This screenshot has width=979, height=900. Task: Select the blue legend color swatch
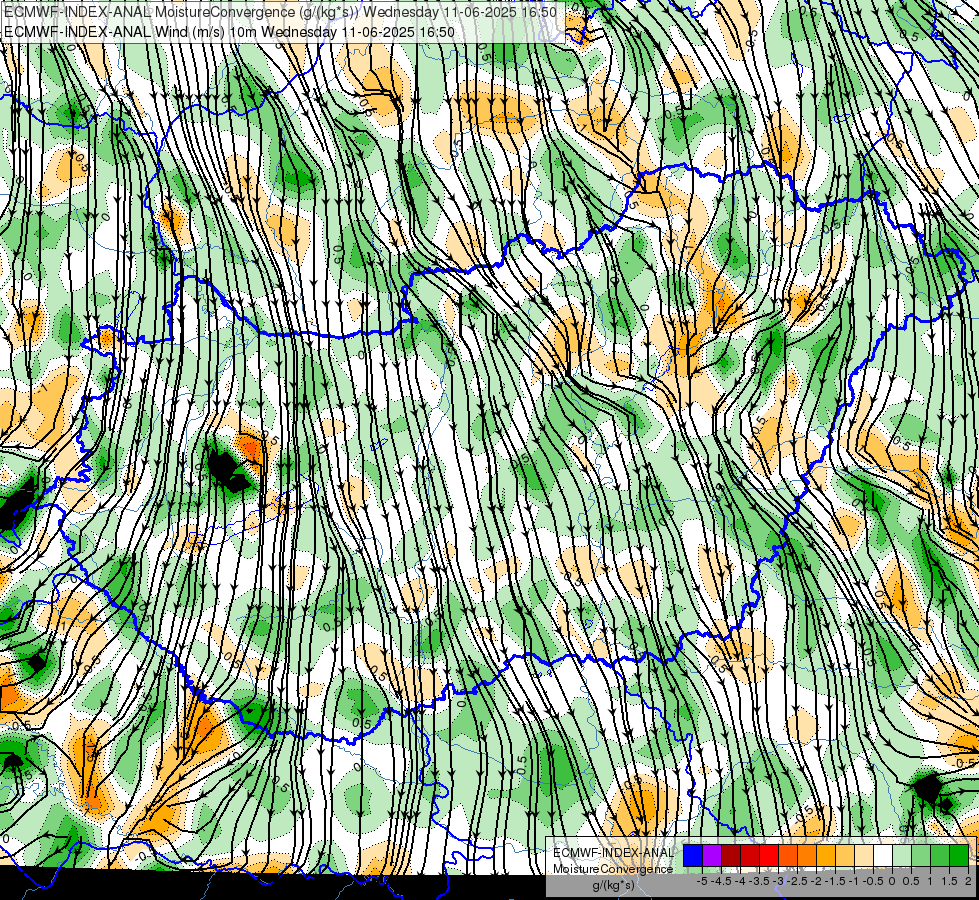click(693, 856)
